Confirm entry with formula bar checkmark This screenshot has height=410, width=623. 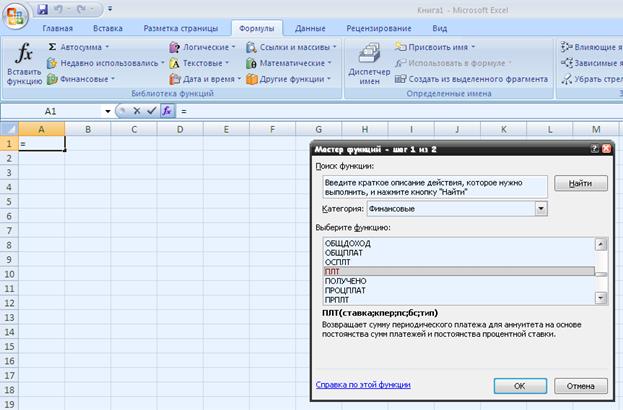pyautogui.click(x=151, y=111)
